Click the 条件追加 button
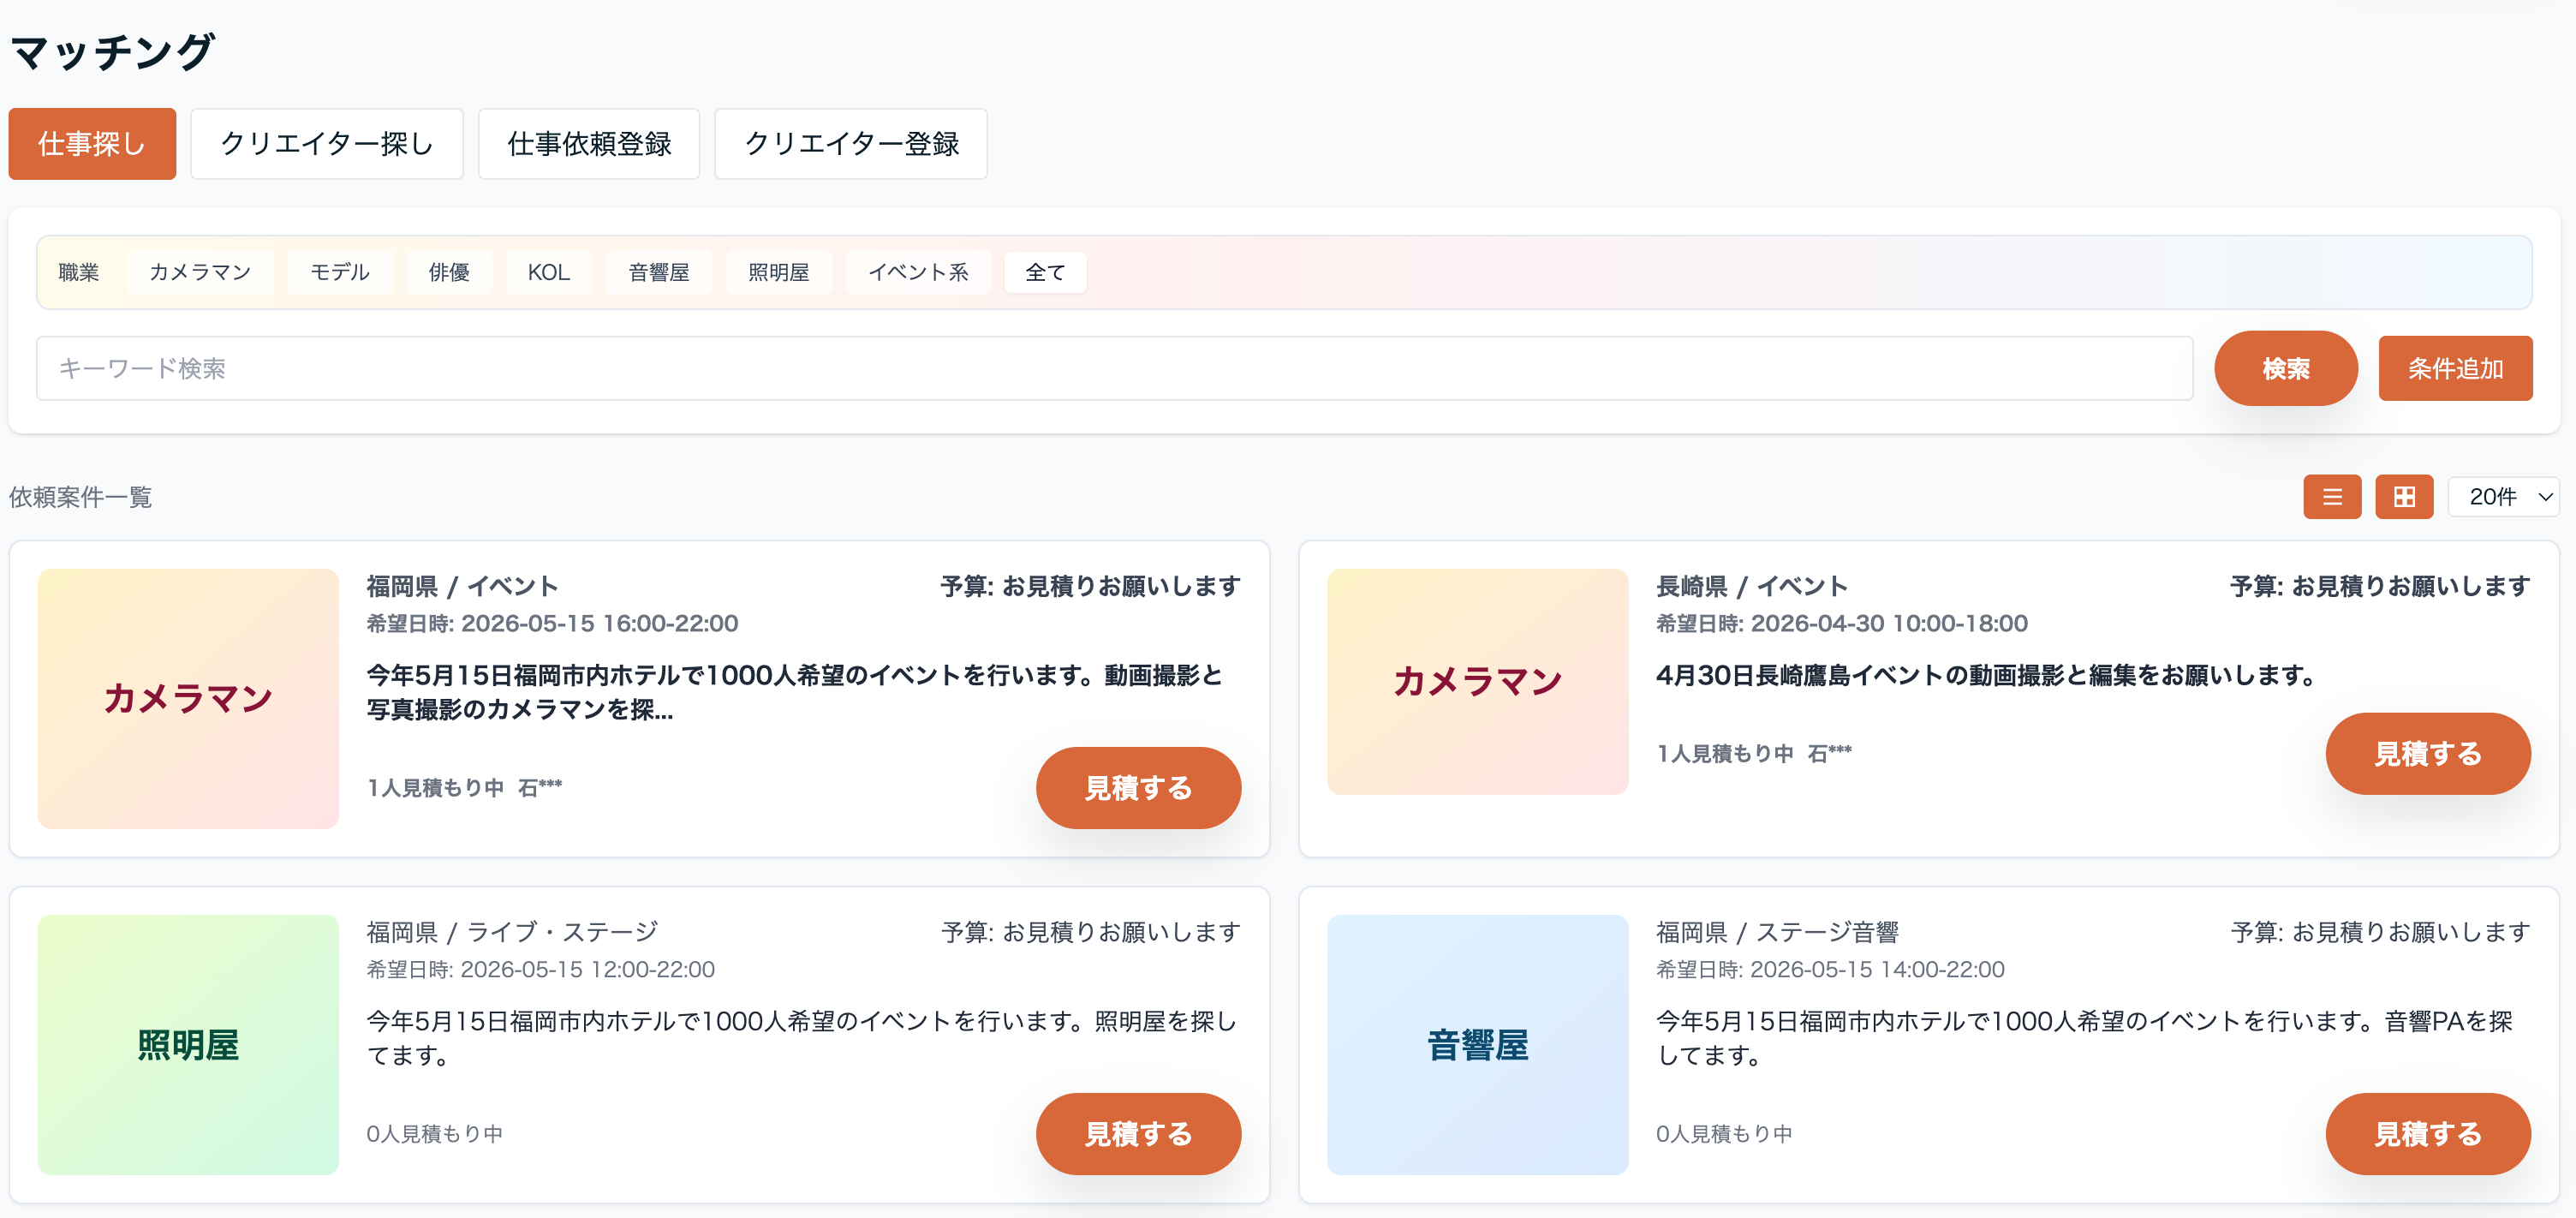 pyautogui.click(x=2454, y=368)
